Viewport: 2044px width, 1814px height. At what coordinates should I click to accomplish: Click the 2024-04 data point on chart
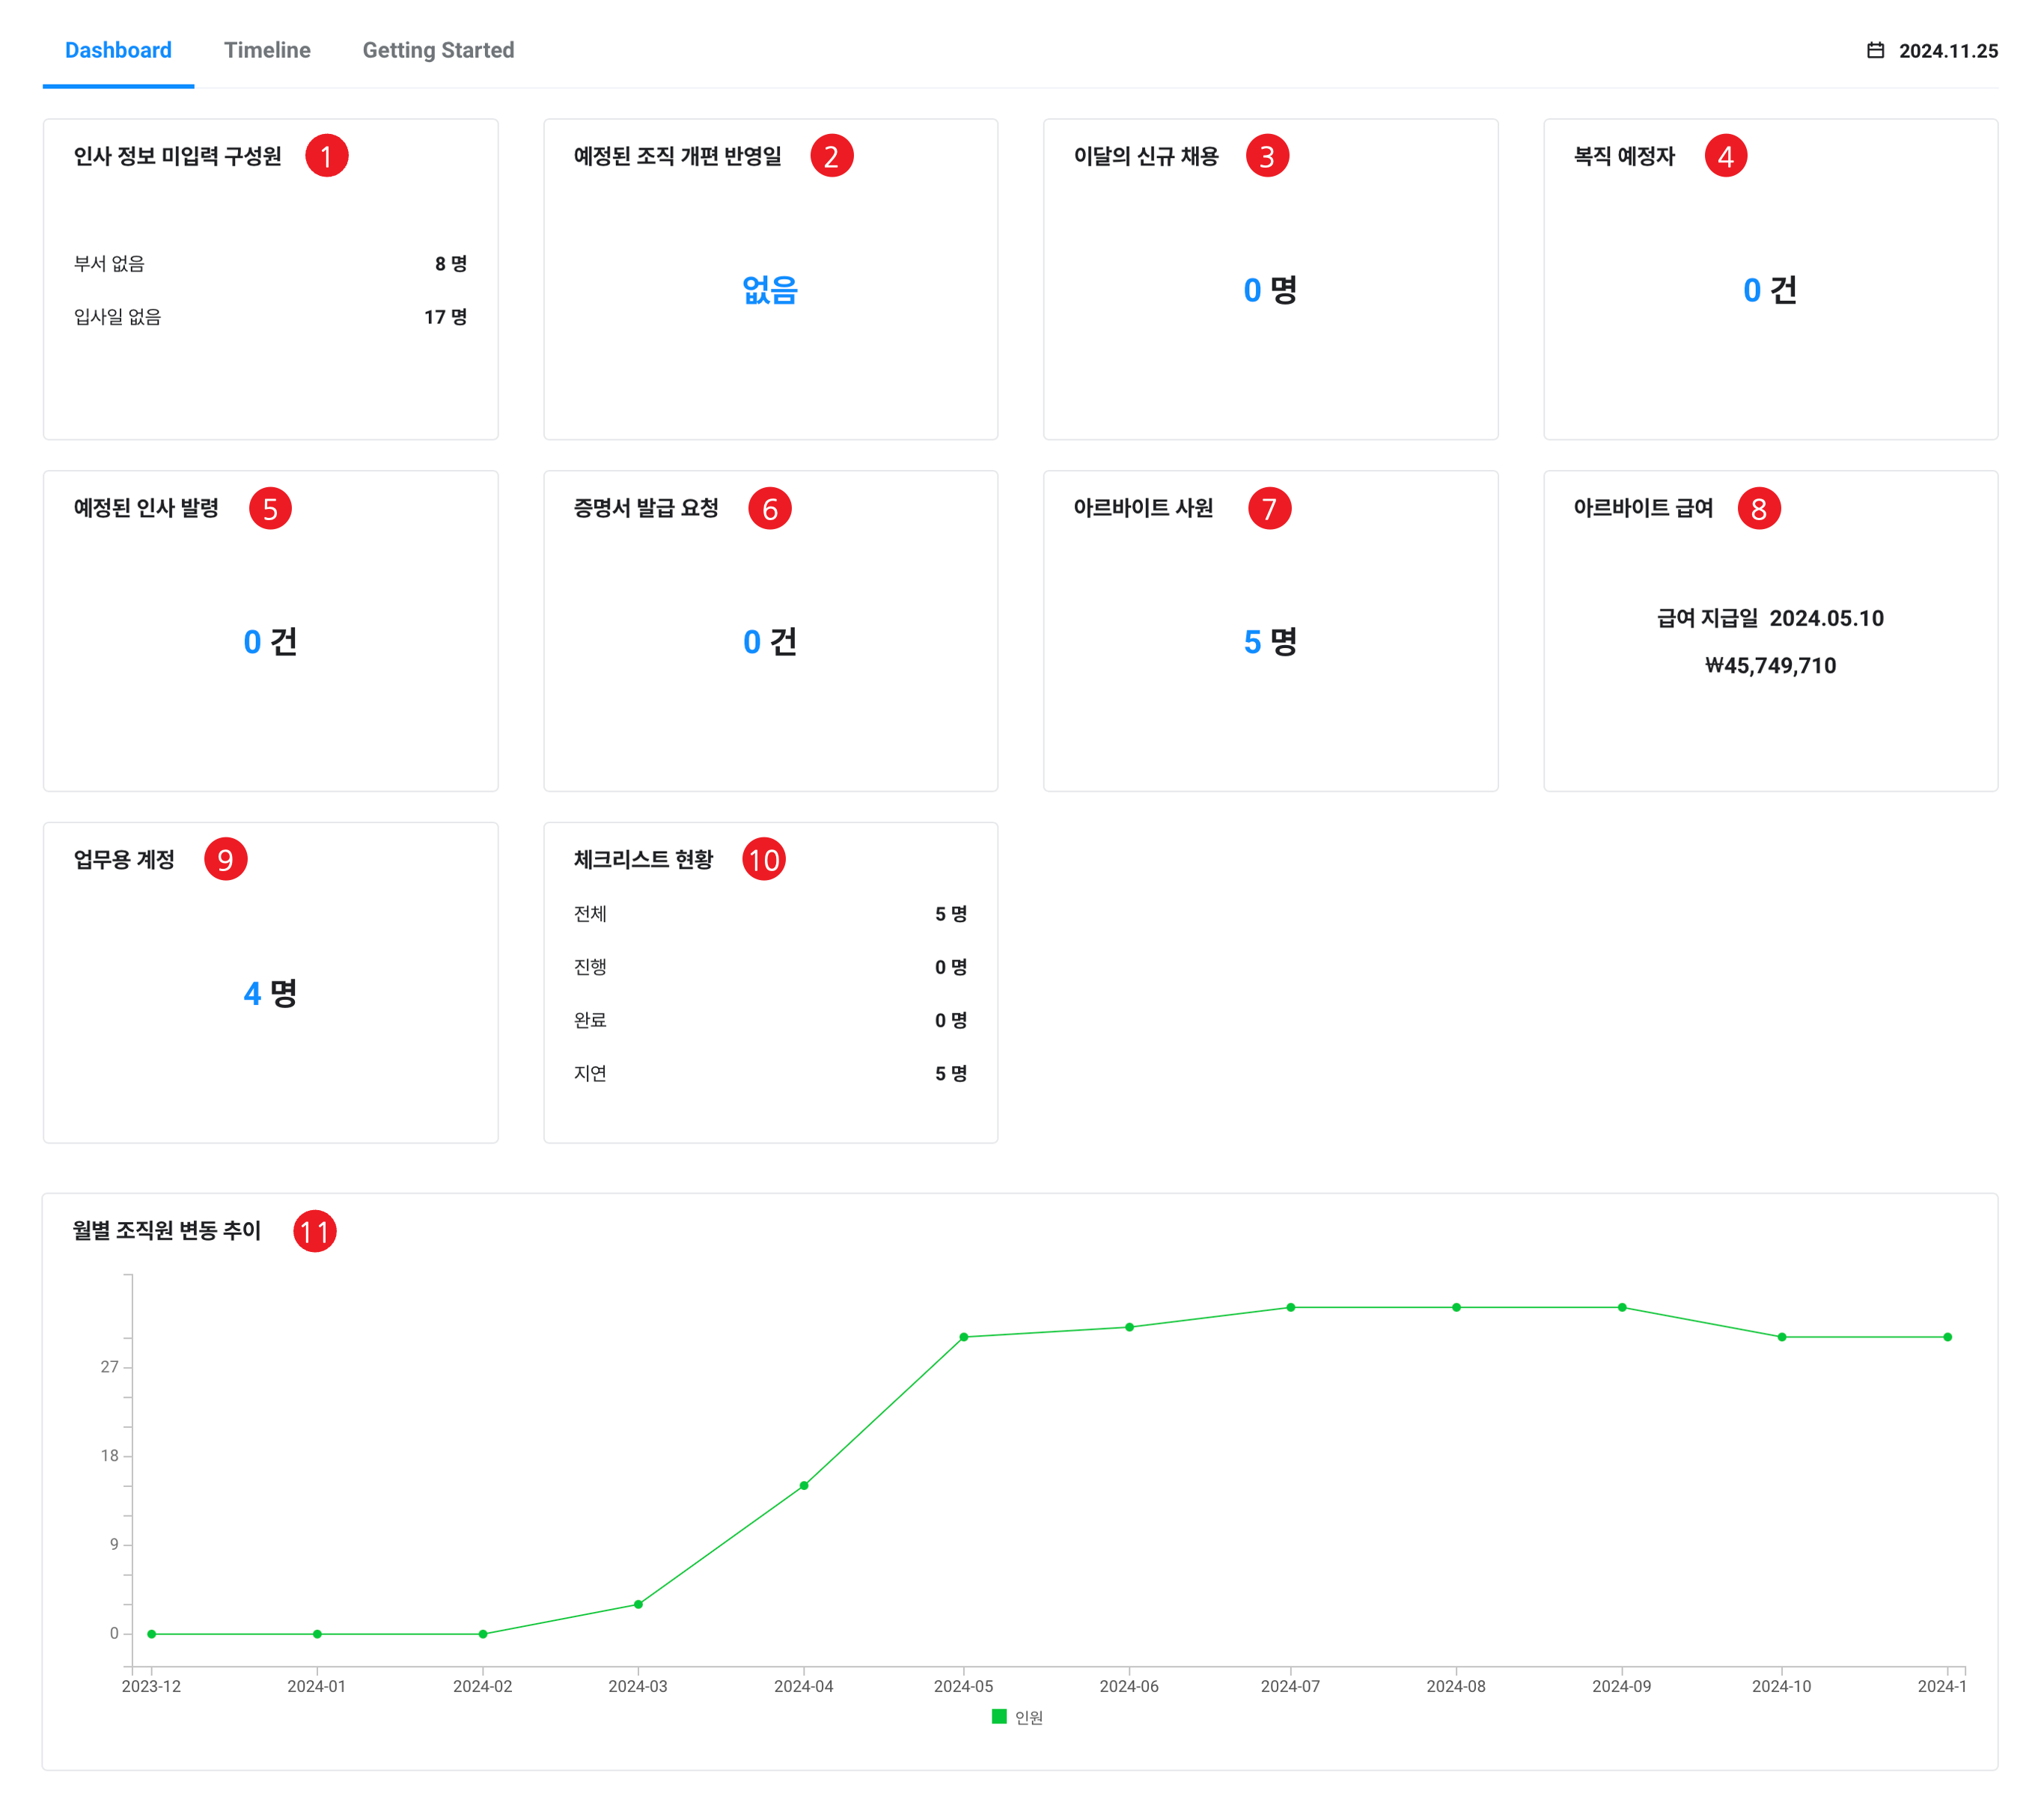click(x=804, y=1485)
